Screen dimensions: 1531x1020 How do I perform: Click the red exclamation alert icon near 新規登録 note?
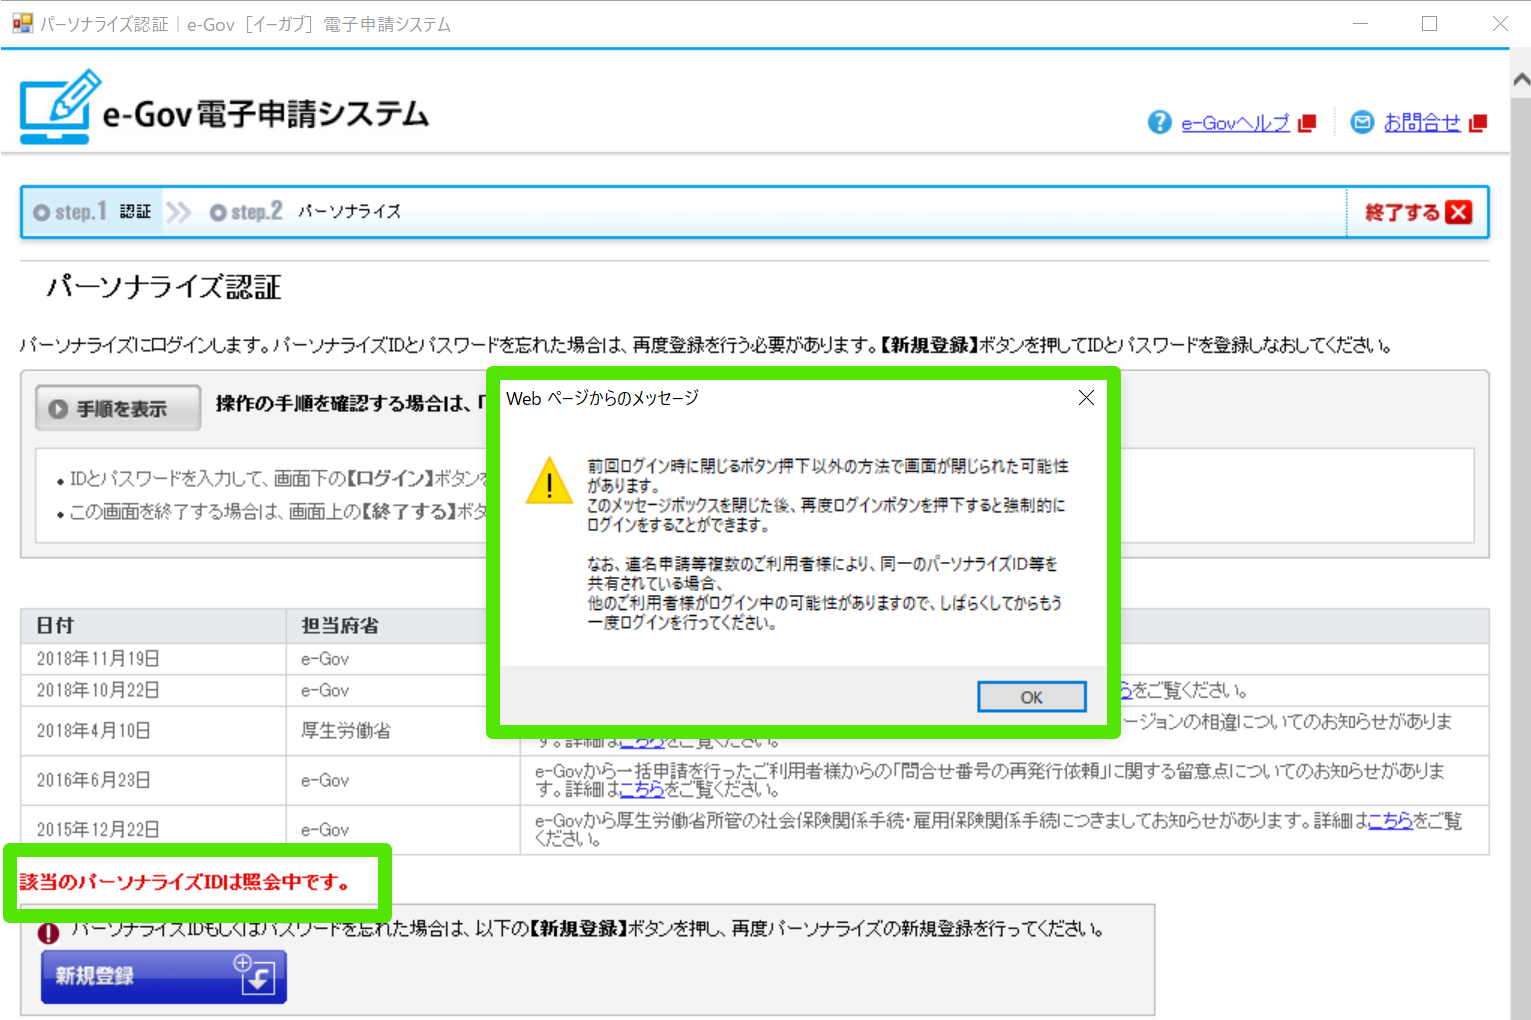coord(48,933)
